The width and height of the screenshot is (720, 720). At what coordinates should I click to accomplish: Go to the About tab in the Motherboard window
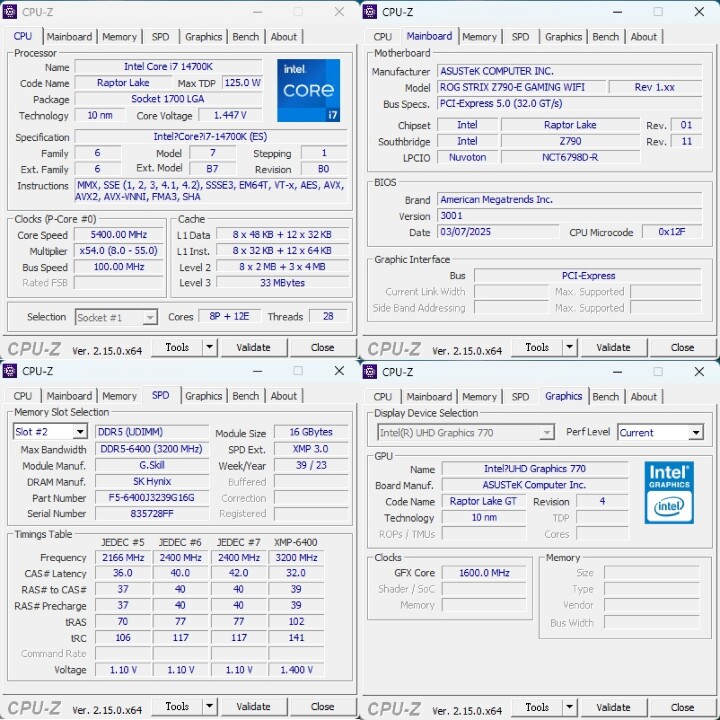pos(644,37)
